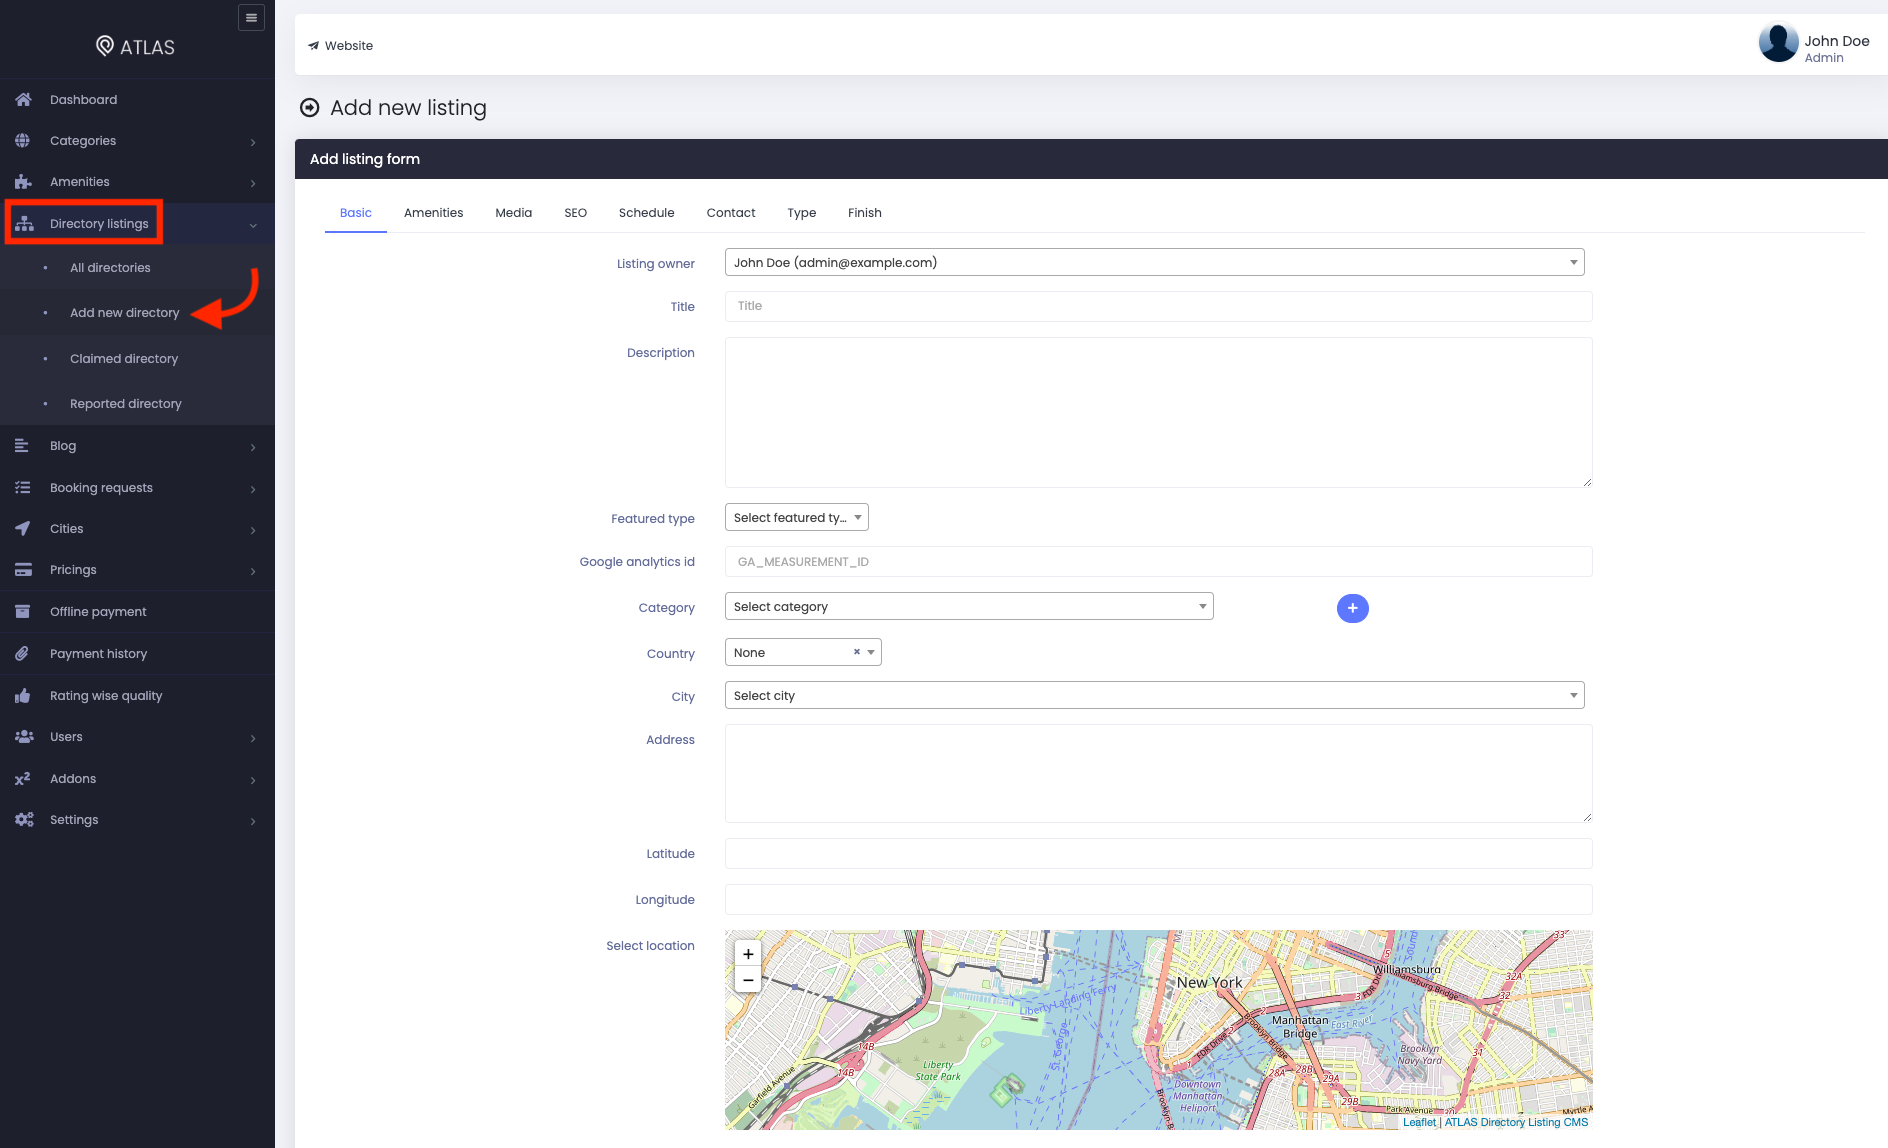This screenshot has width=1888, height=1148.
Task: Click the Google analytics id field
Action: (1158, 562)
